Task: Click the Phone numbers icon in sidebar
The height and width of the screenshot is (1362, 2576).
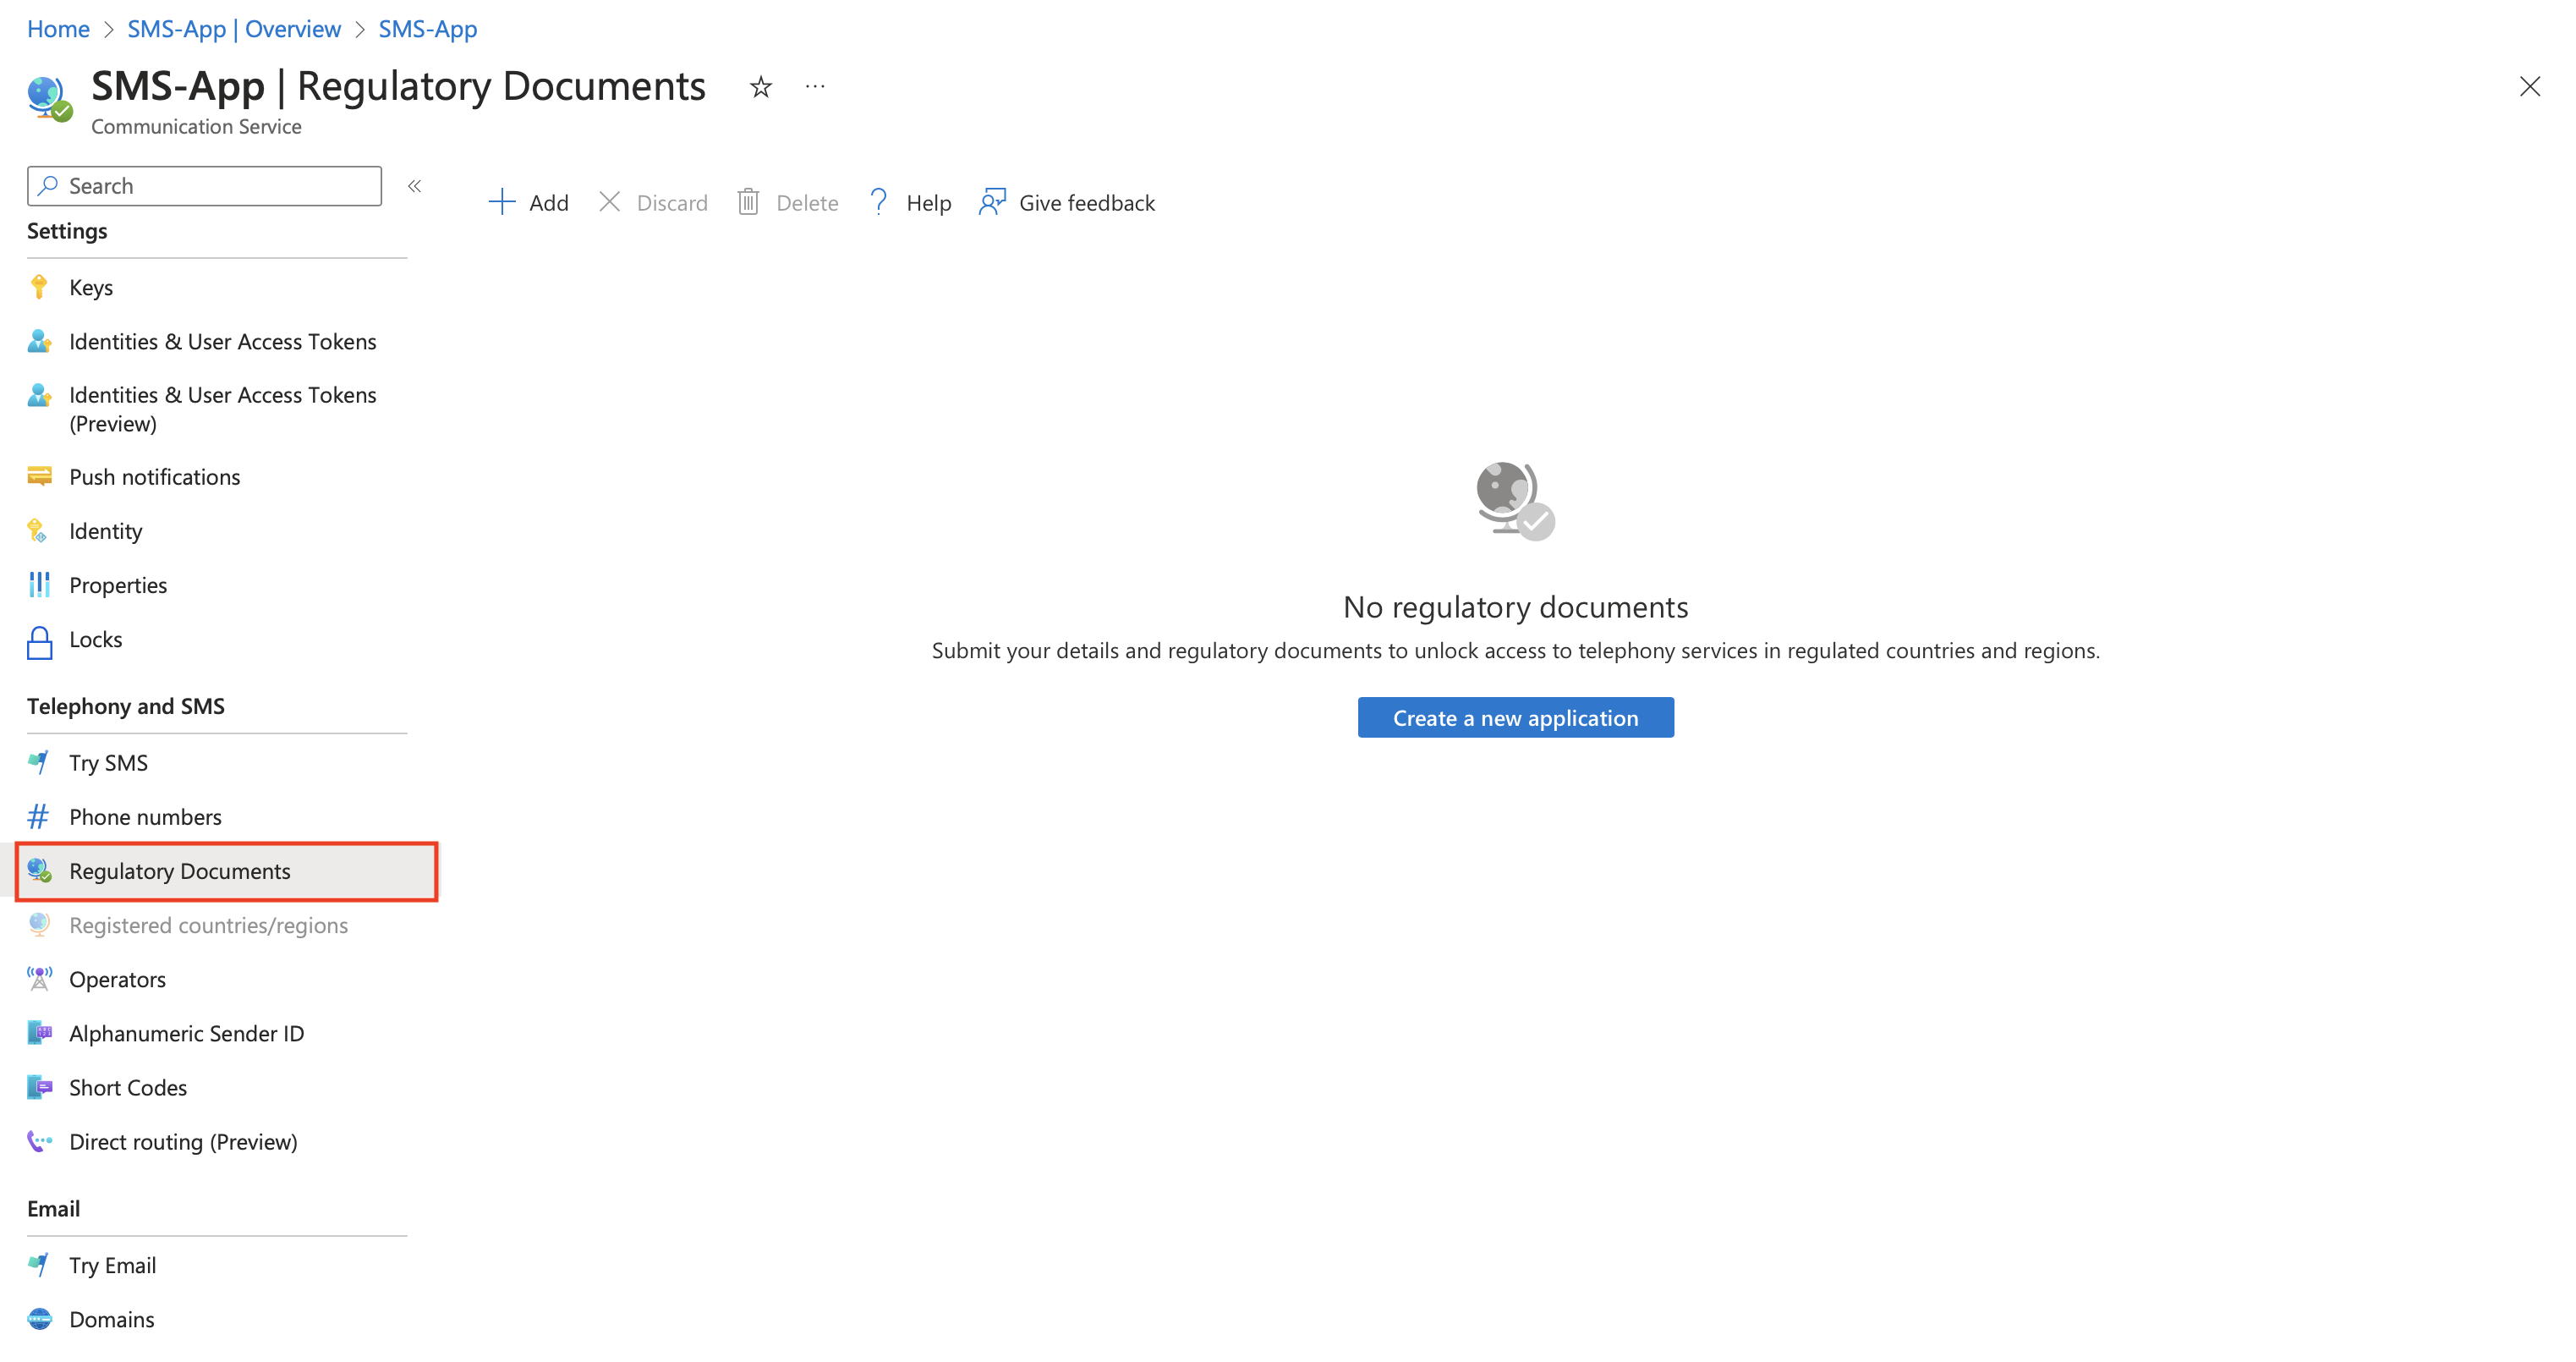Action: [x=39, y=816]
